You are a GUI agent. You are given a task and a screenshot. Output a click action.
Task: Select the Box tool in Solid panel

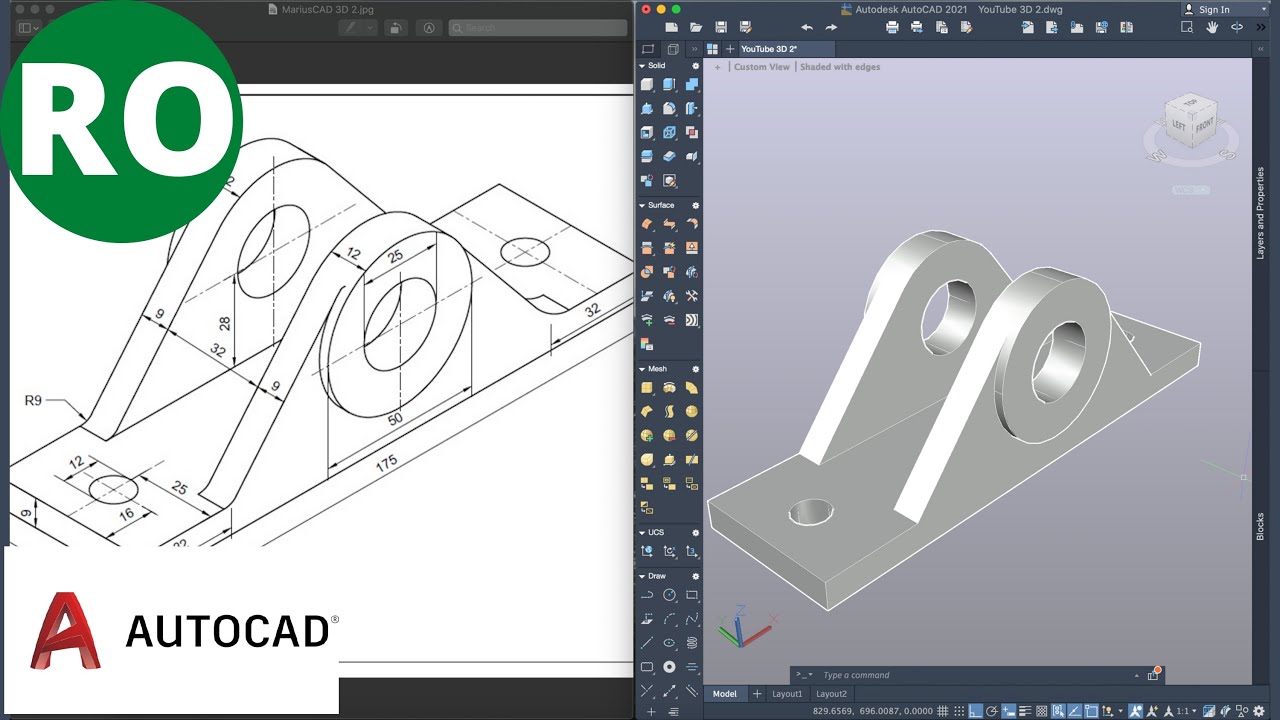pyautogui.click(x=647, y=85)
